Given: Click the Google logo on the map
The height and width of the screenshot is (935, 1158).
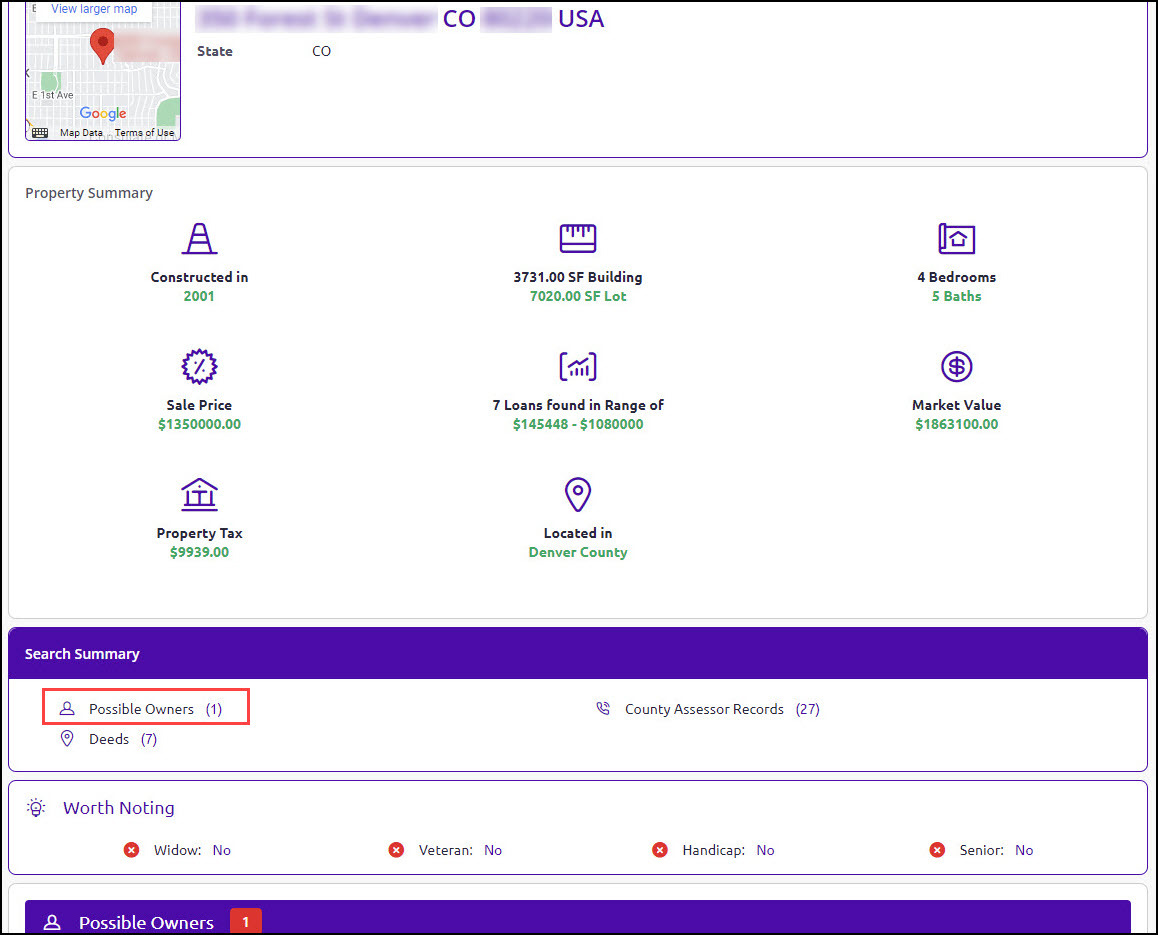Looking at the screenshot, I should pyautogui.click(x=103, y=113).
